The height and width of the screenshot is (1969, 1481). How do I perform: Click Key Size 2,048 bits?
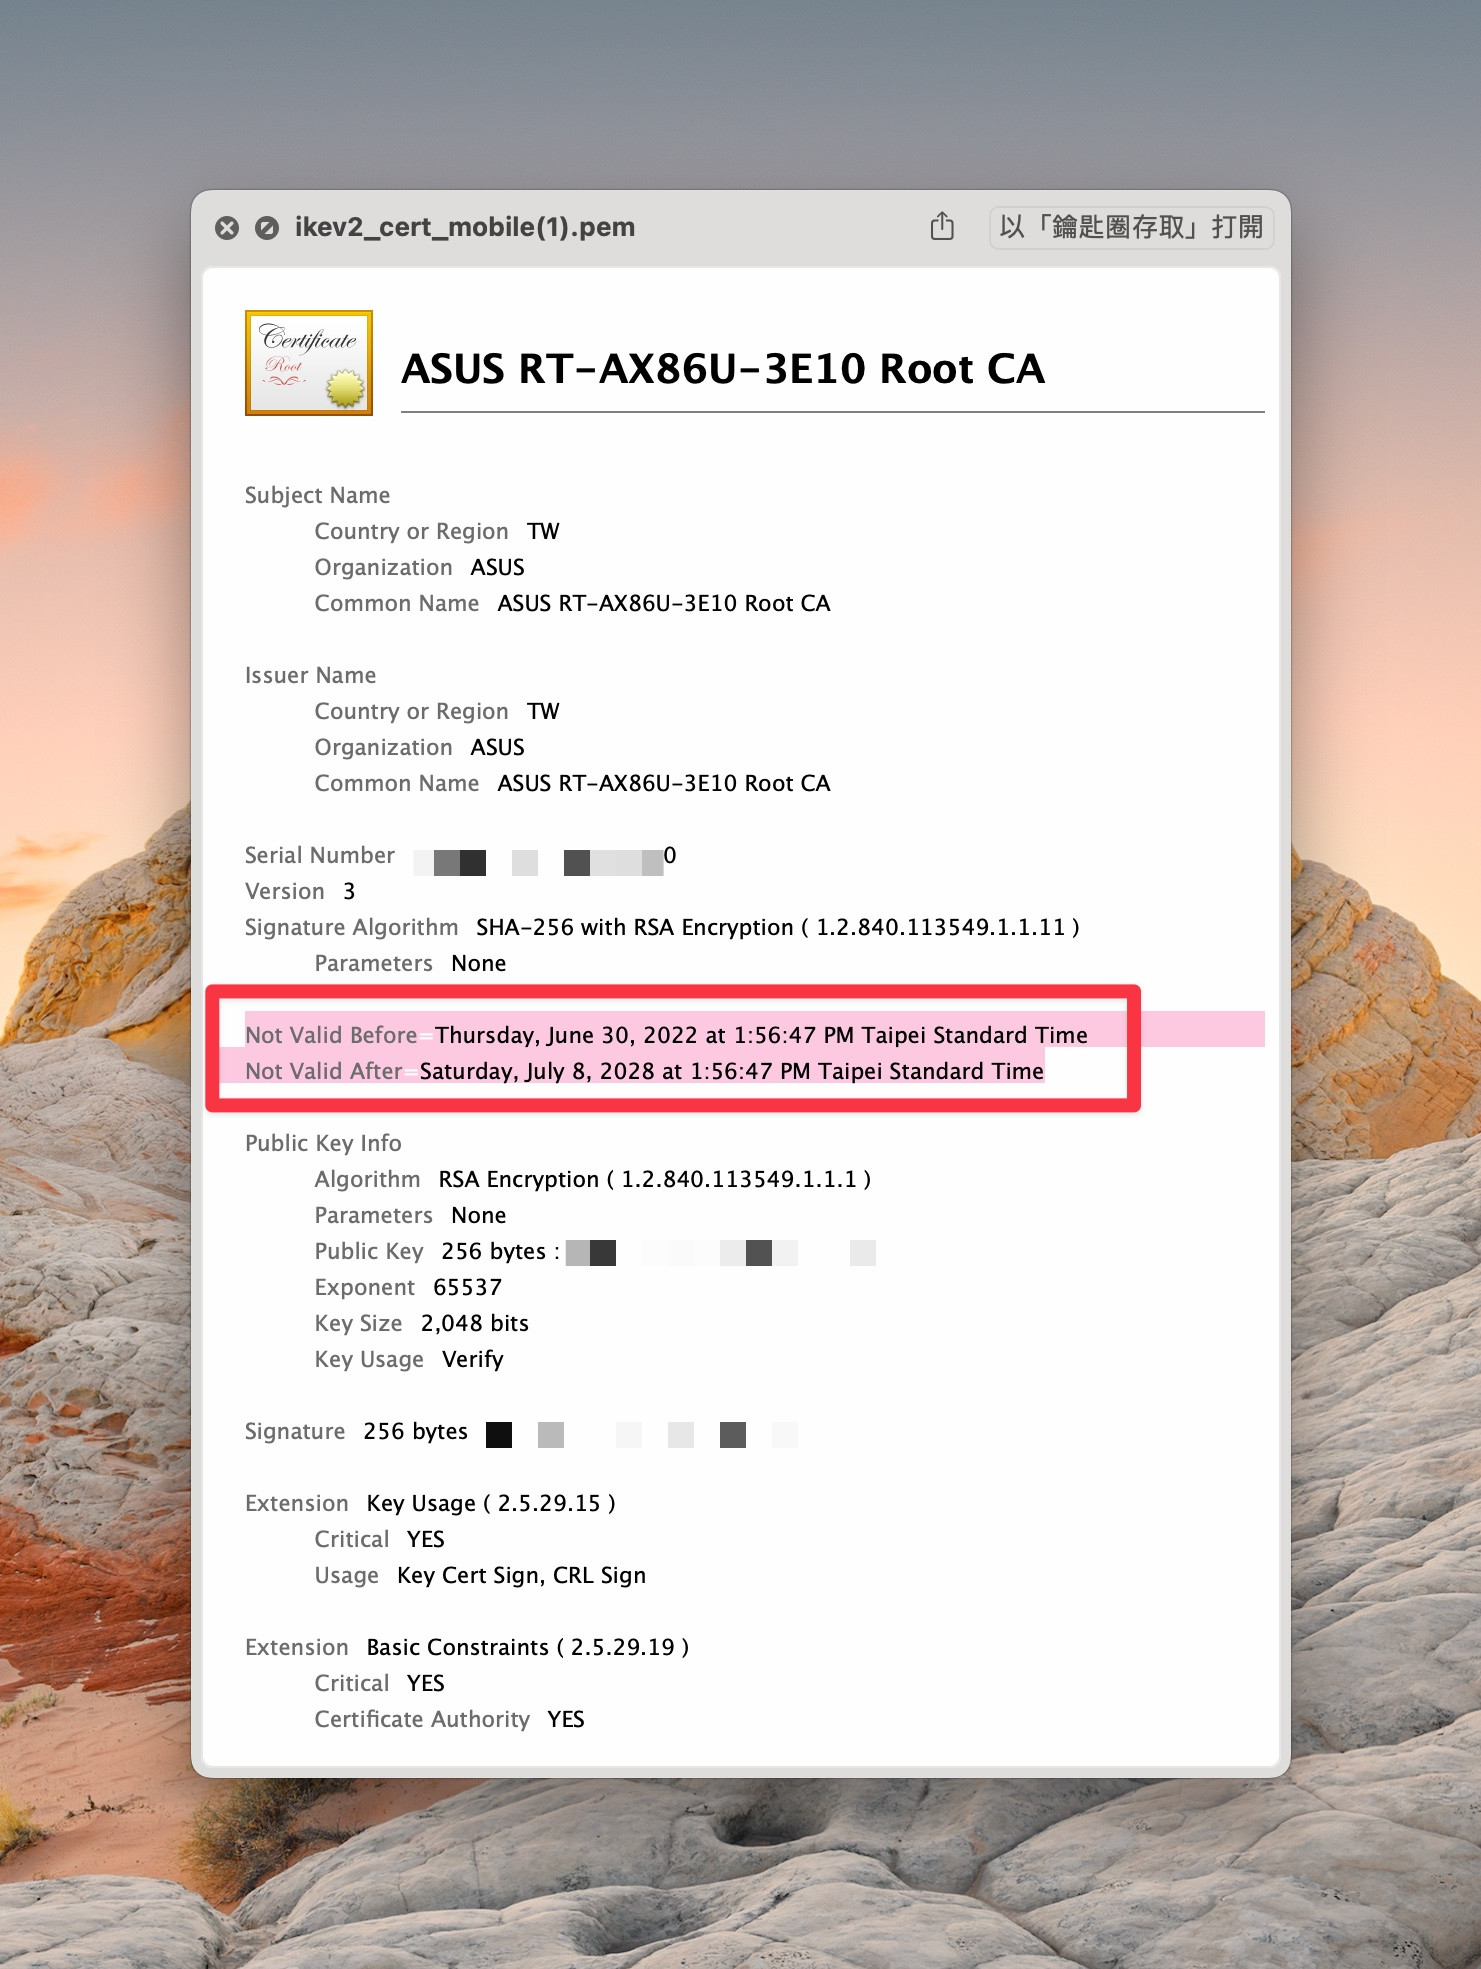tap(421, 1323)
